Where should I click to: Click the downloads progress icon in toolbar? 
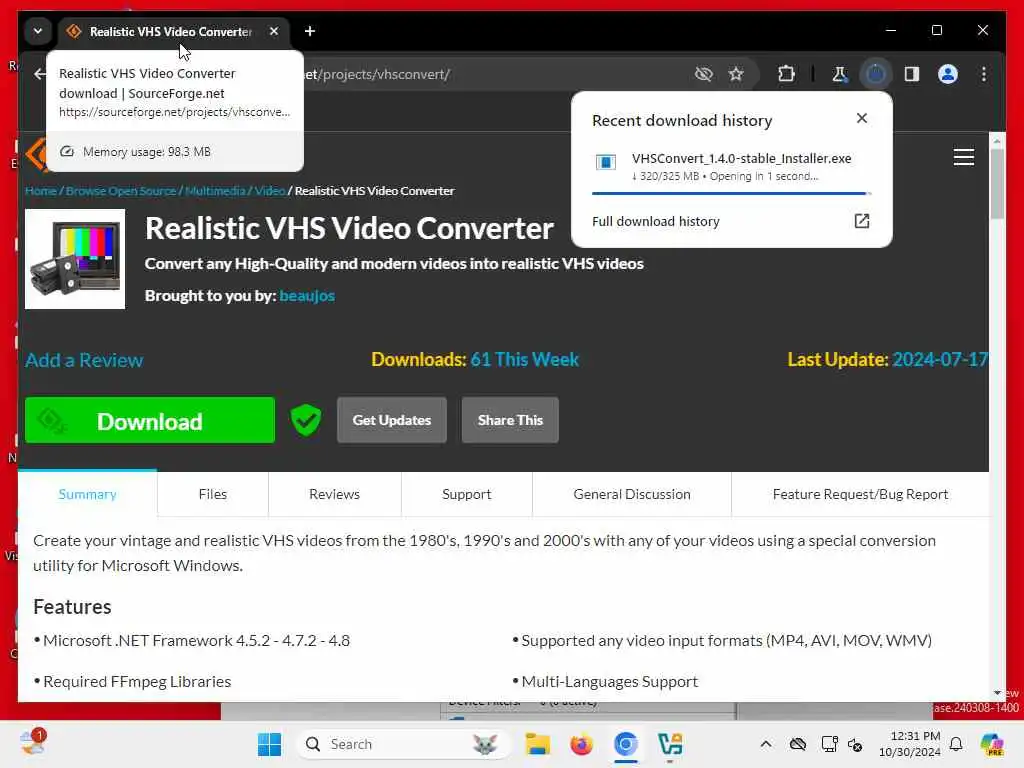point(875,74)
